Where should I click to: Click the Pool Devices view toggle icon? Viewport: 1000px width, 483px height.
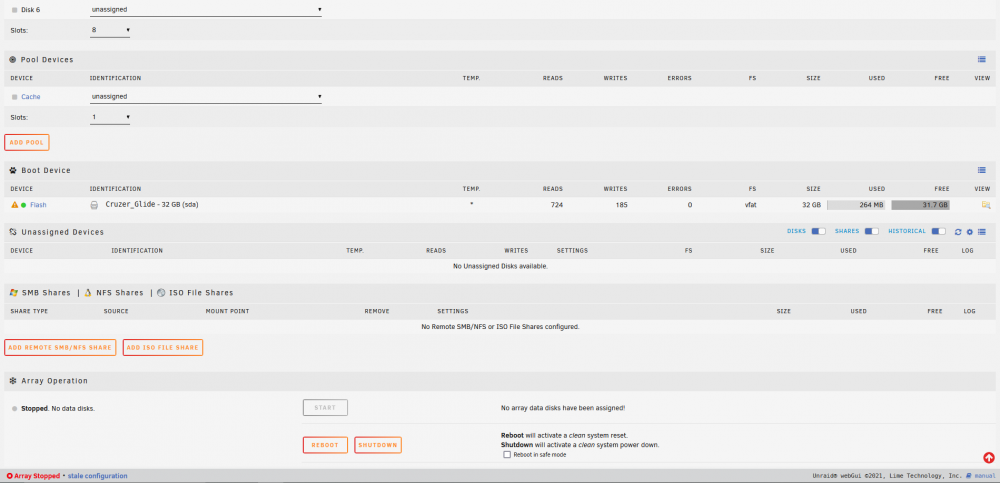(982, 59)
